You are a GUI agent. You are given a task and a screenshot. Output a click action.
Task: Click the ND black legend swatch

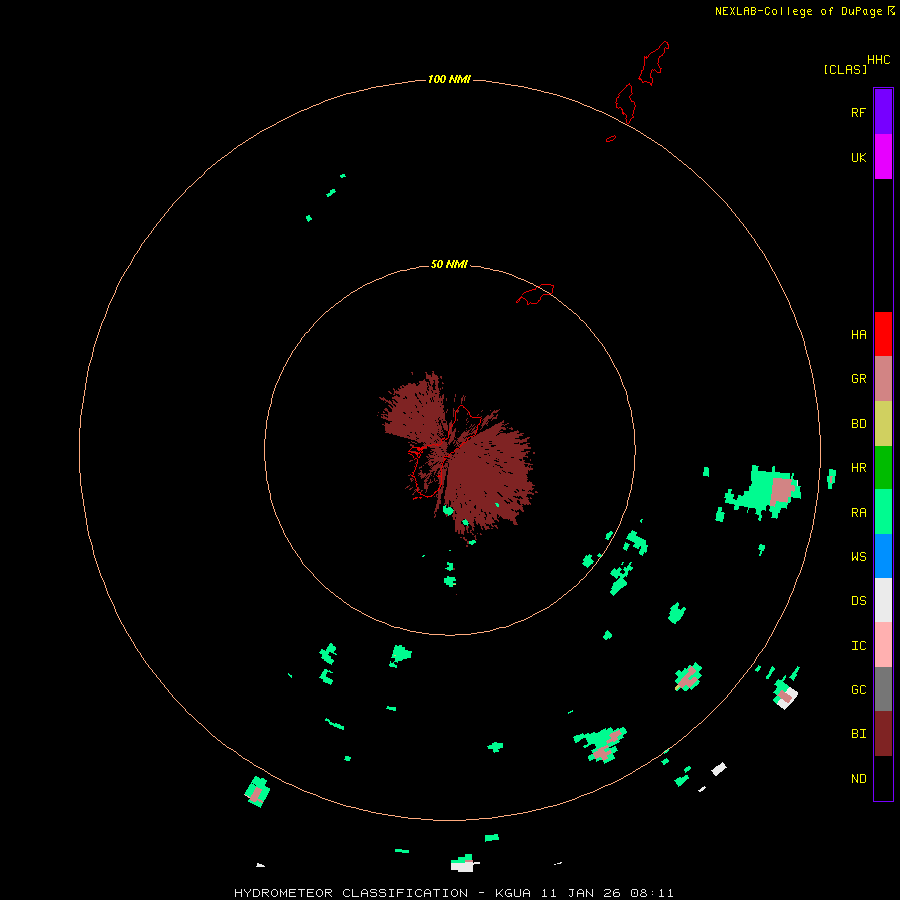(x=883, y=778)
